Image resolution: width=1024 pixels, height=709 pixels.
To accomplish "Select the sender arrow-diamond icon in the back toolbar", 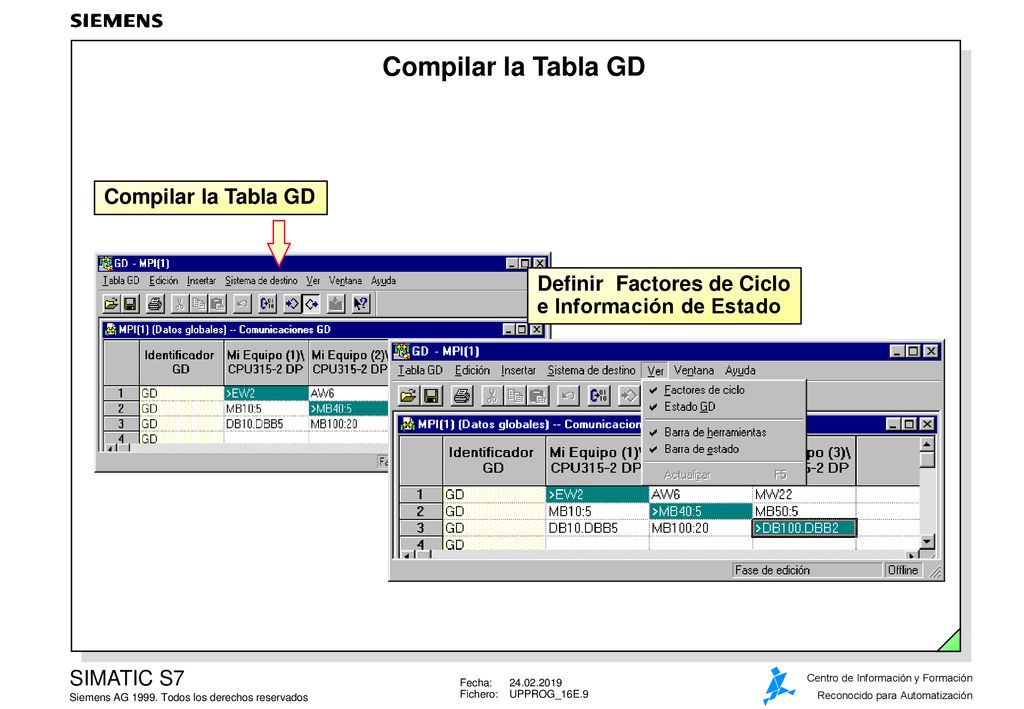I will pyautogui.click(x=292, y=304).
